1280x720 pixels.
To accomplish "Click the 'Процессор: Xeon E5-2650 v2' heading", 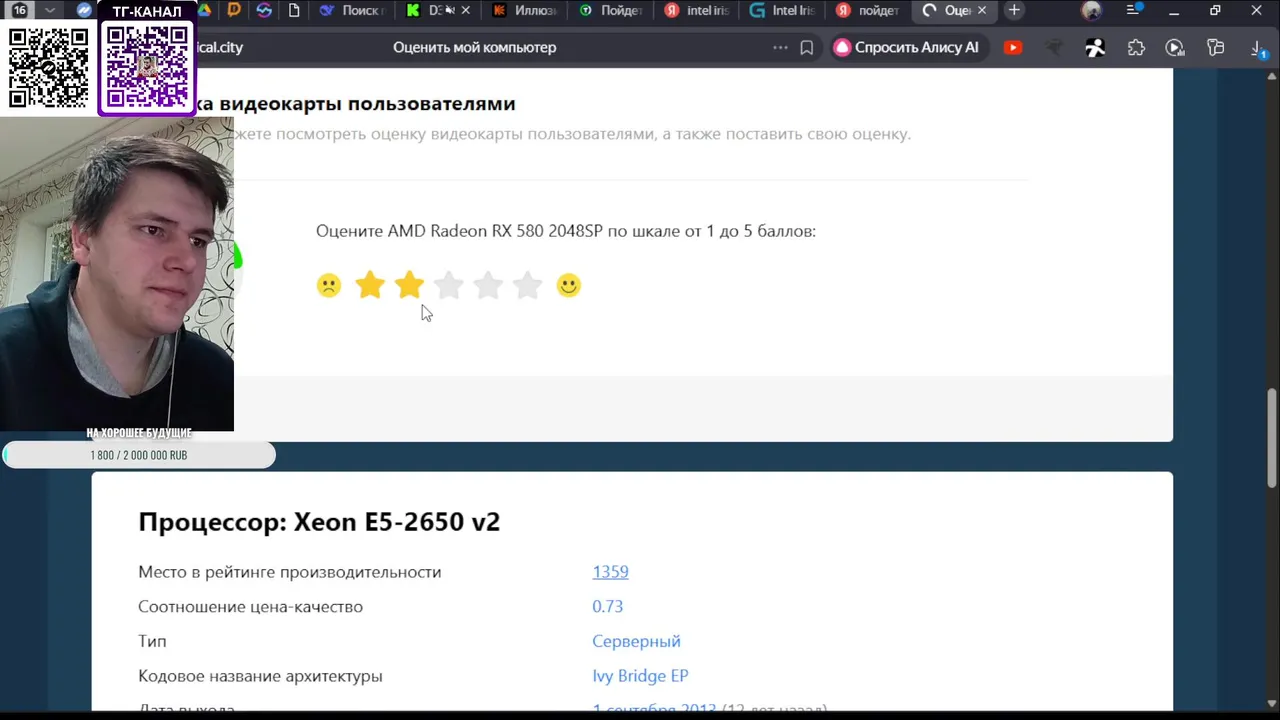I will pos(319,522).
